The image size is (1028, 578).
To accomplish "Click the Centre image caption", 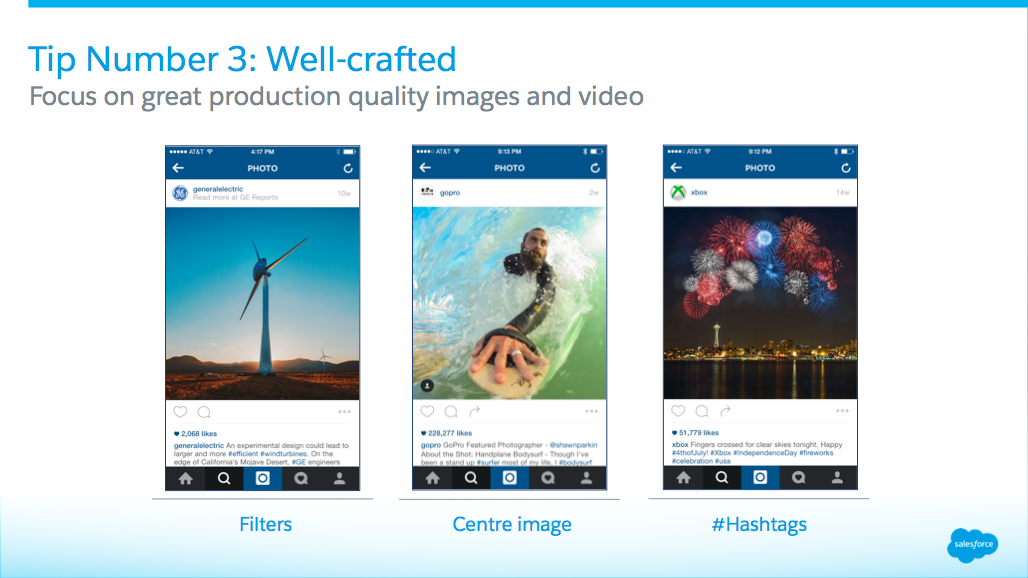I will tap(512, 524).
